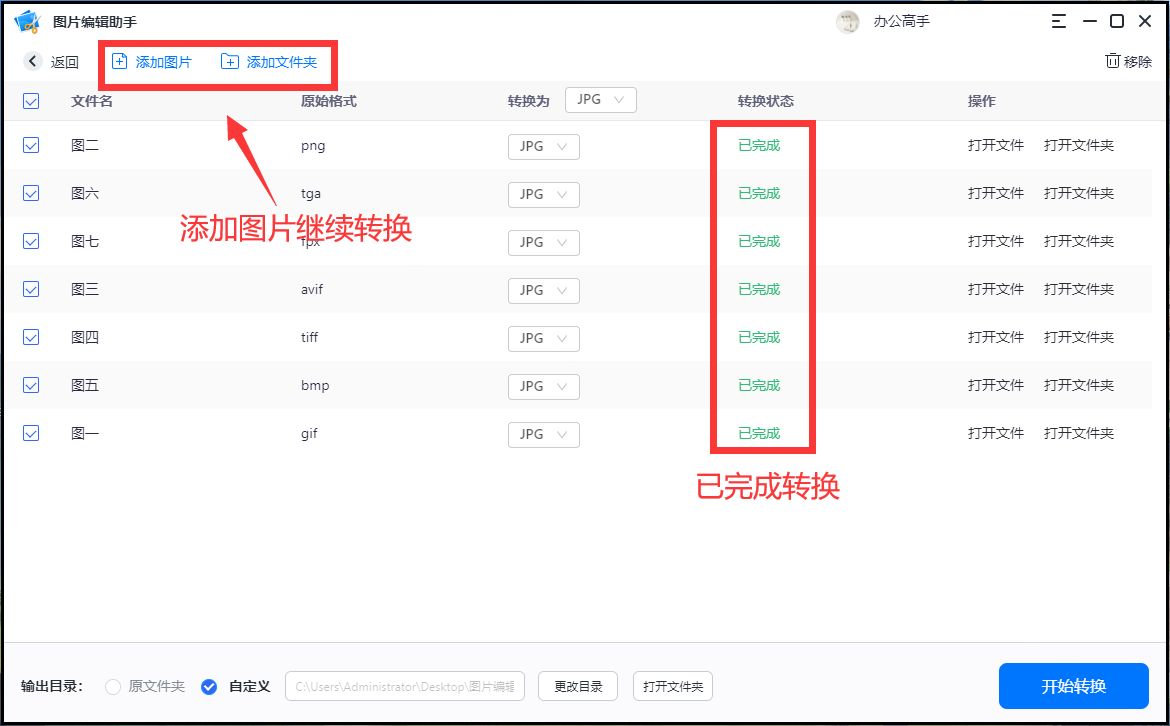The width and height of the screenshot is (1170, 726).
Task: Open the format dropdown for 图五
Action: click(x=543, y=386)
